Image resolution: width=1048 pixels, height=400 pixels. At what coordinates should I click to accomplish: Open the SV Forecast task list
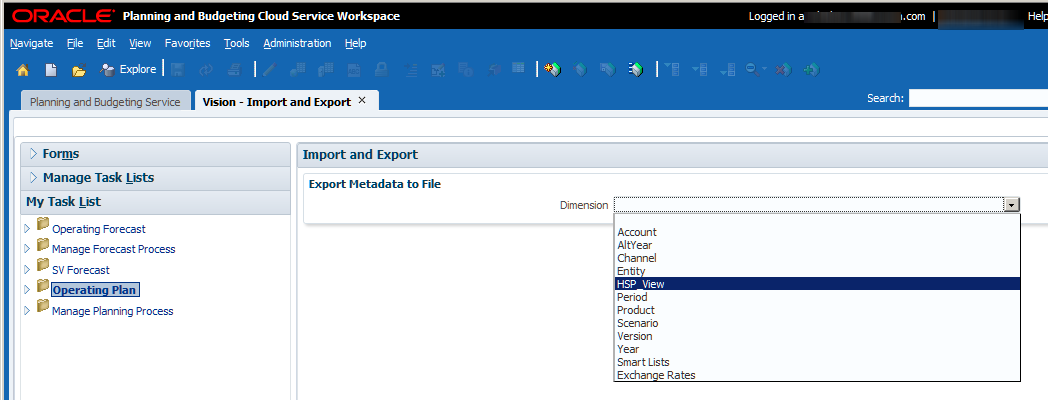81,270
